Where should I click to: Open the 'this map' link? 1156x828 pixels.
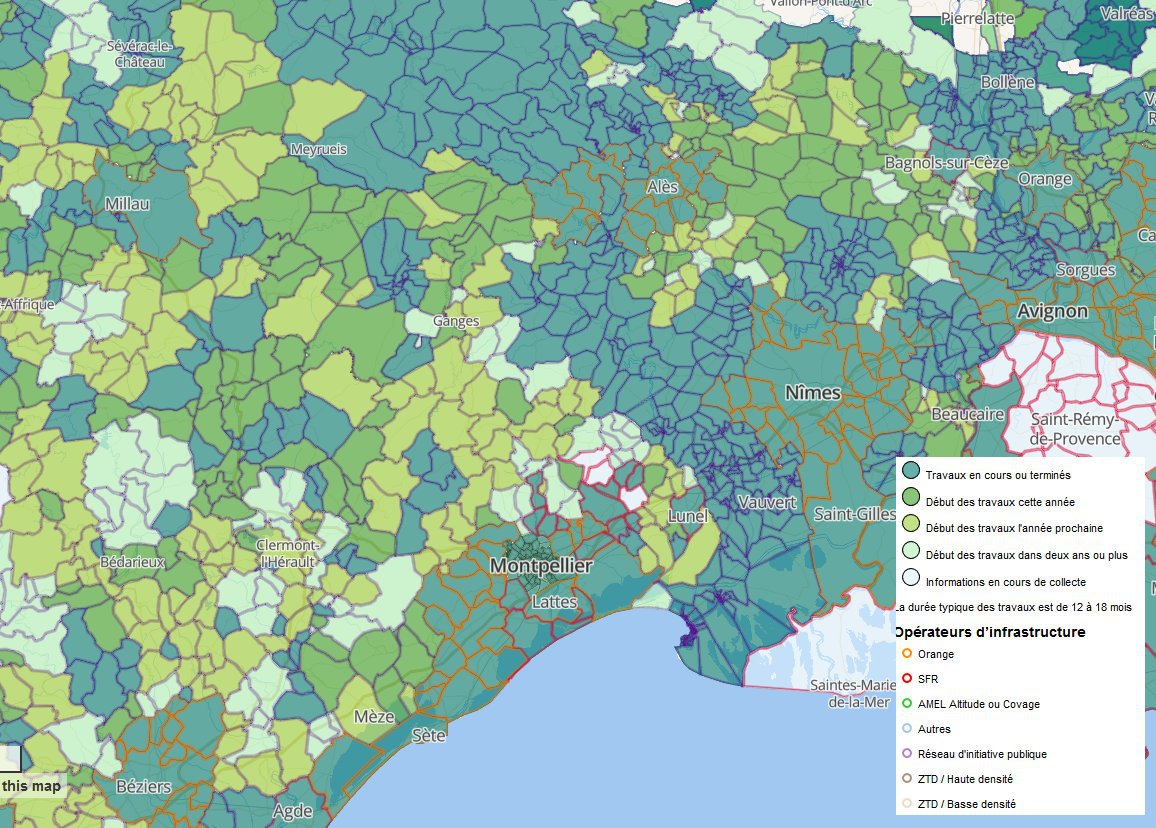(x=31, y=786)
